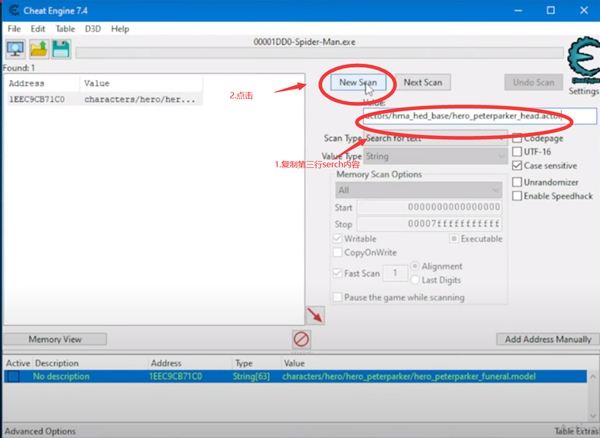Select the Last Digits radio button
The image size is (600, 438).
(x=414, y=280)
